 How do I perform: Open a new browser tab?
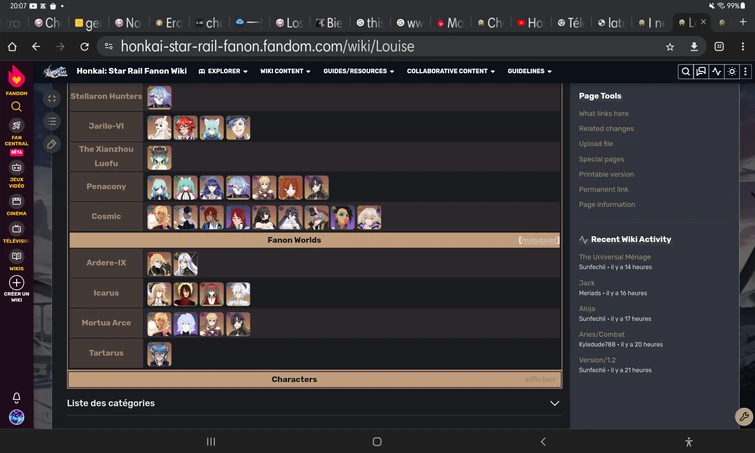click(743, 22)
